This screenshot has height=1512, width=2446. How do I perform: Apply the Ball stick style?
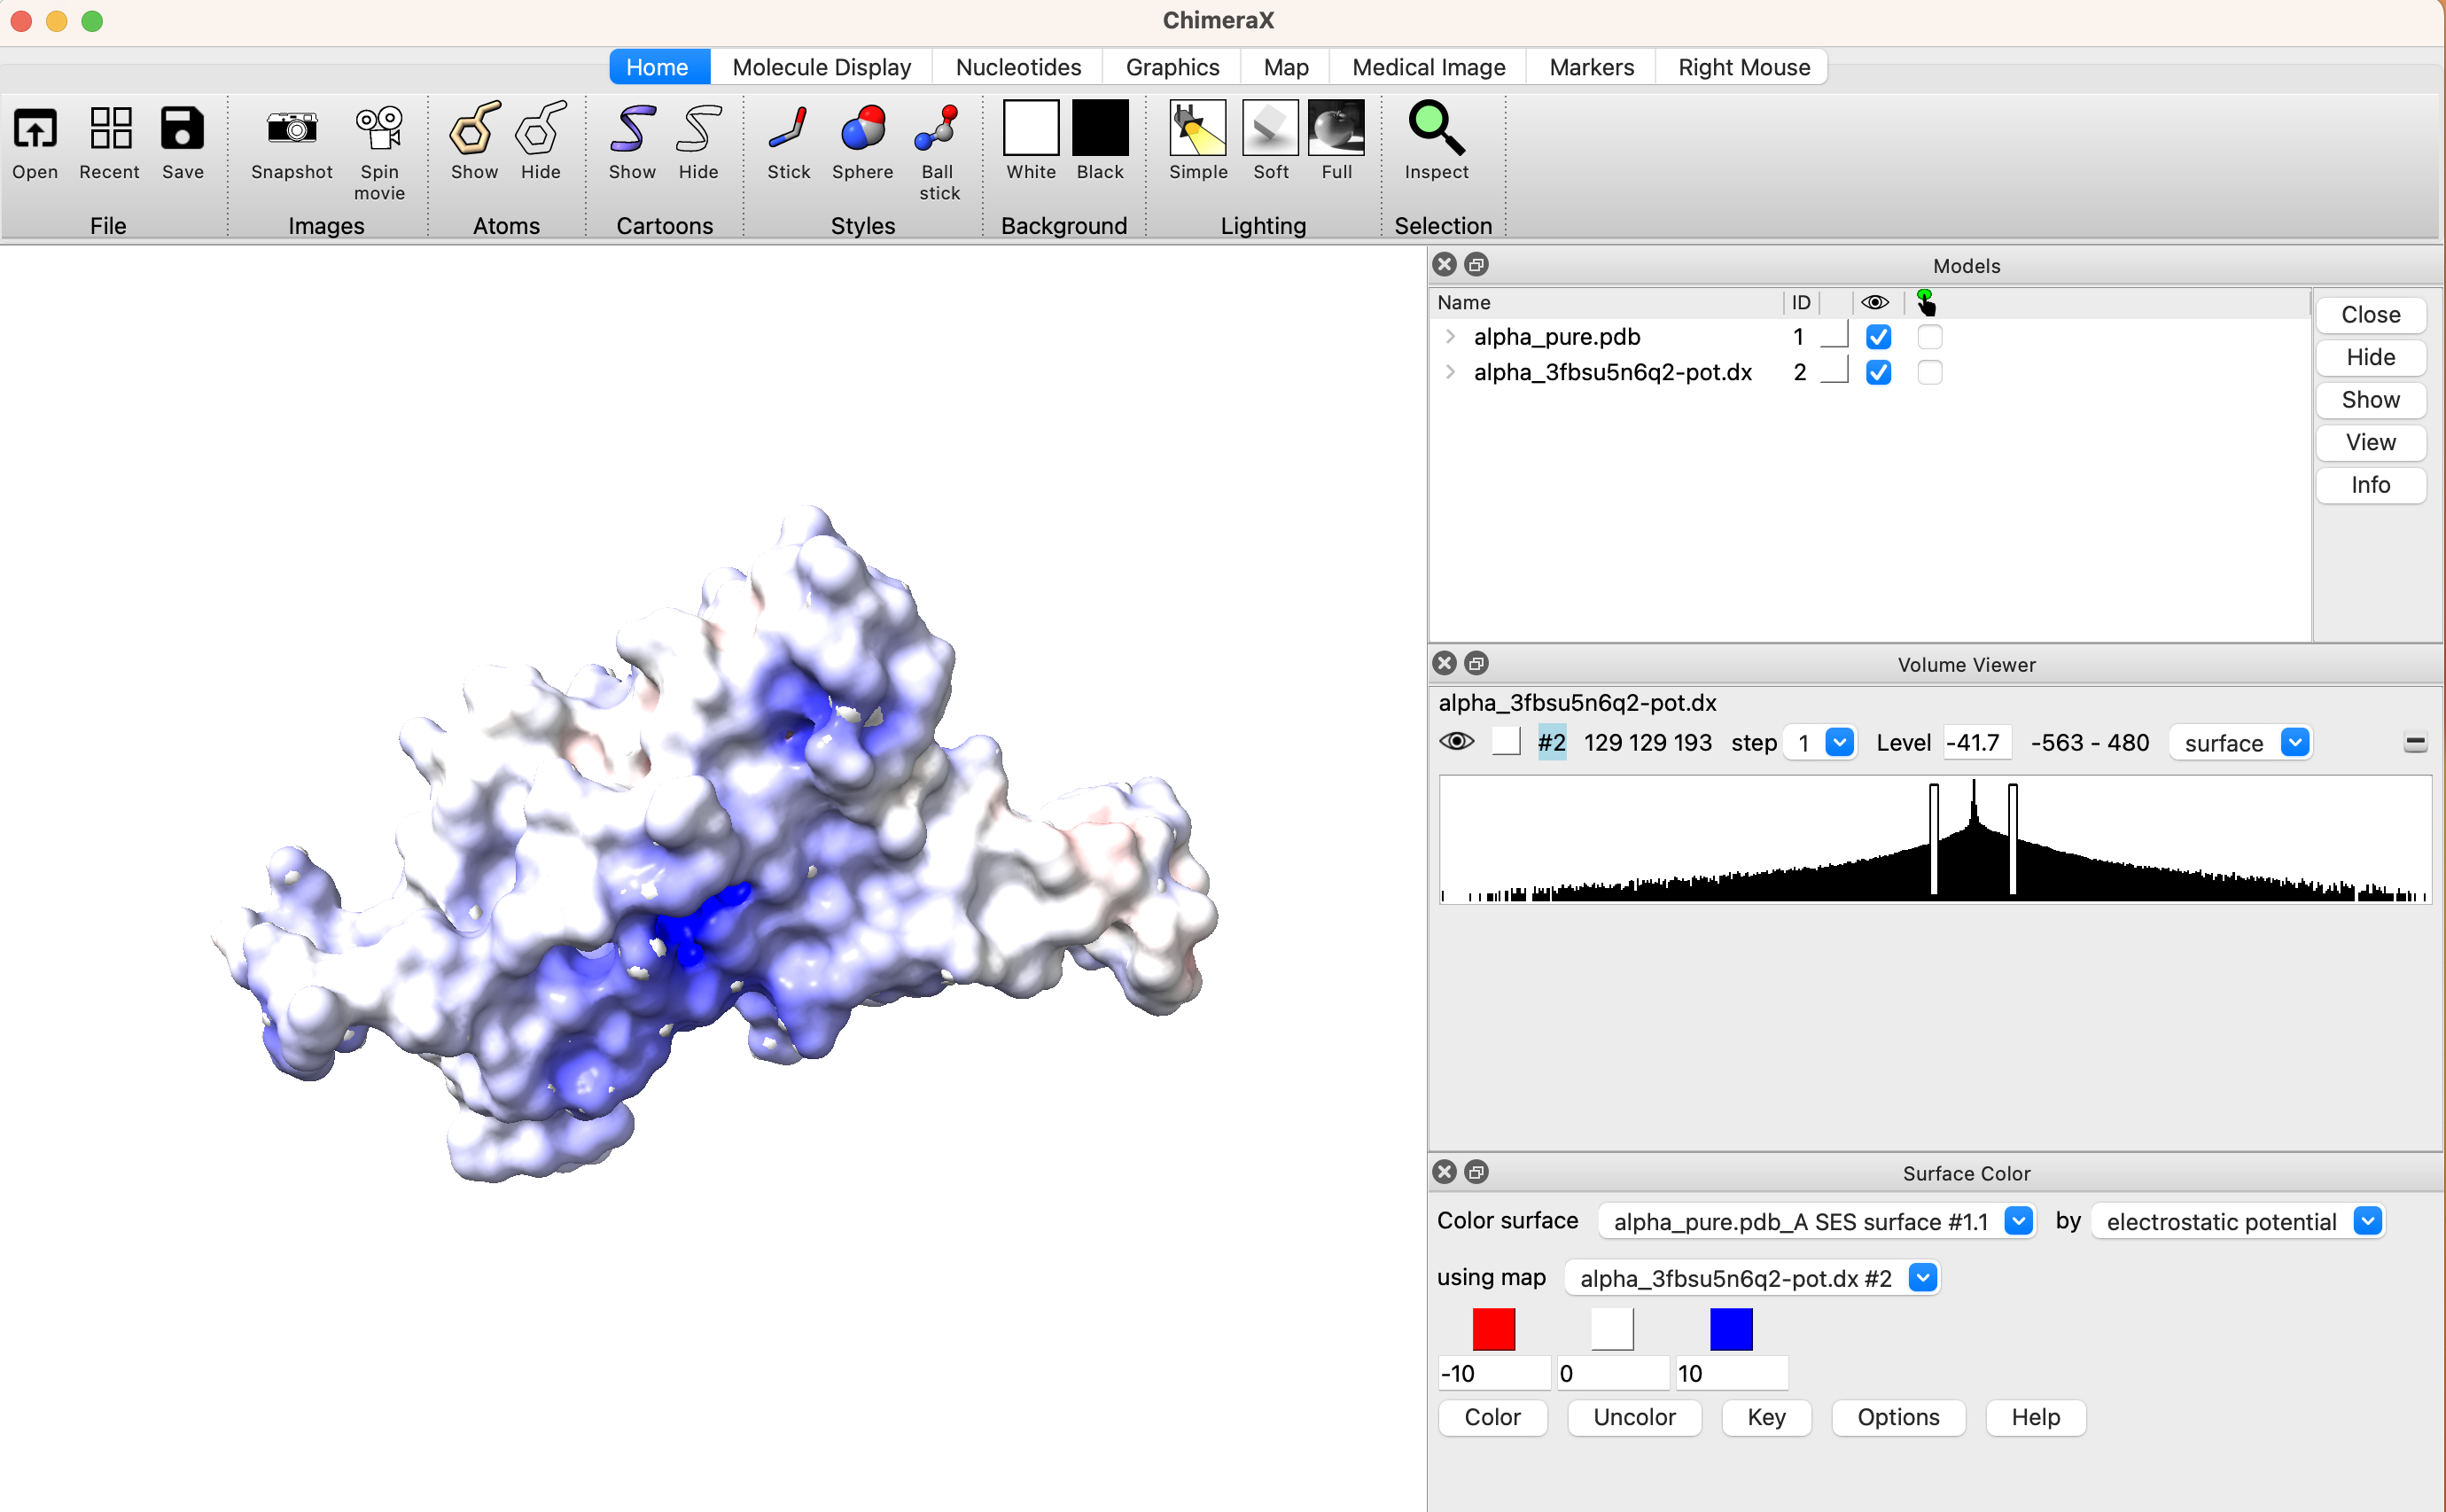pos(937,128)
